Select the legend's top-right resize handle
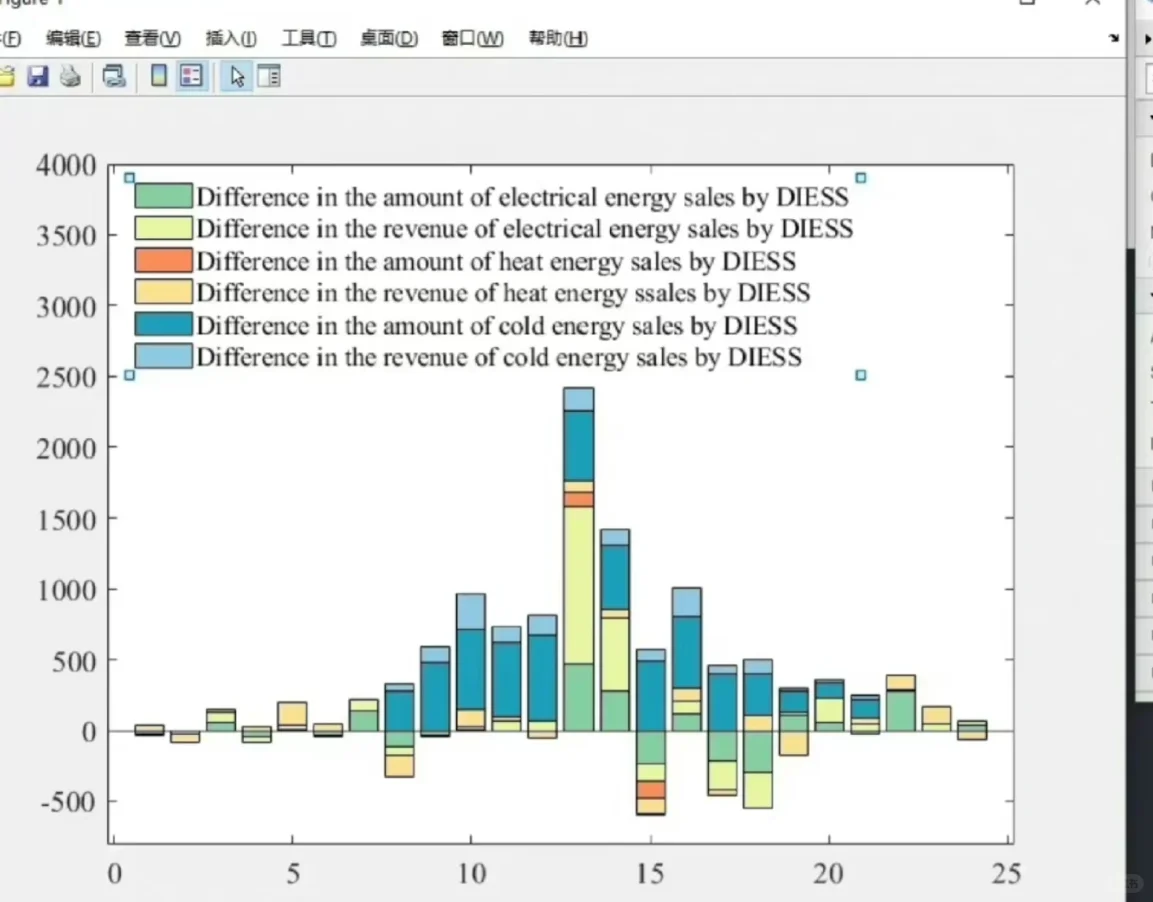 860,178
